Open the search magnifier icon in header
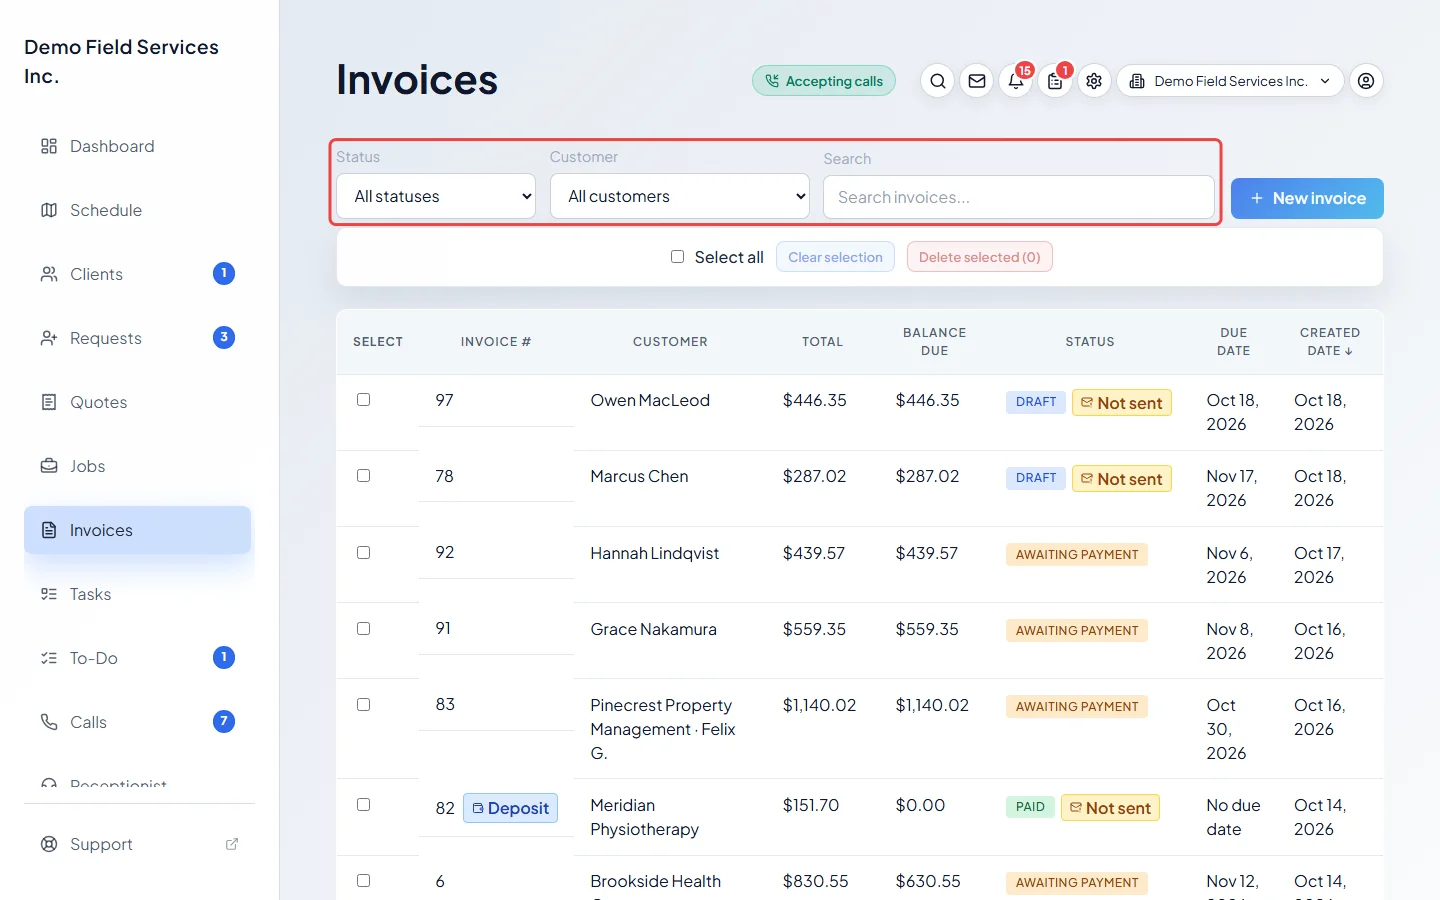1440x900 pixels. pyautogui.click(x=937, y=81)
